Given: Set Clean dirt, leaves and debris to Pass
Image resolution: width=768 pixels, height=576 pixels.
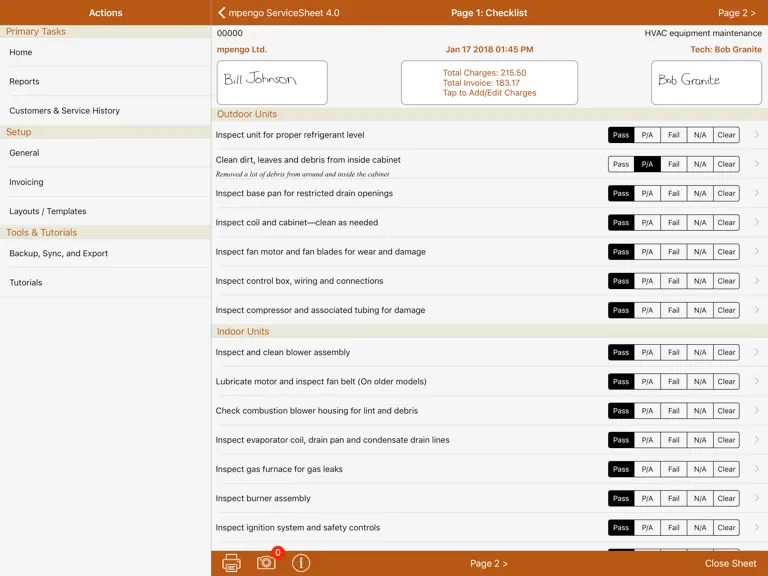Looking at the screenshot, I should coord(621,164).
